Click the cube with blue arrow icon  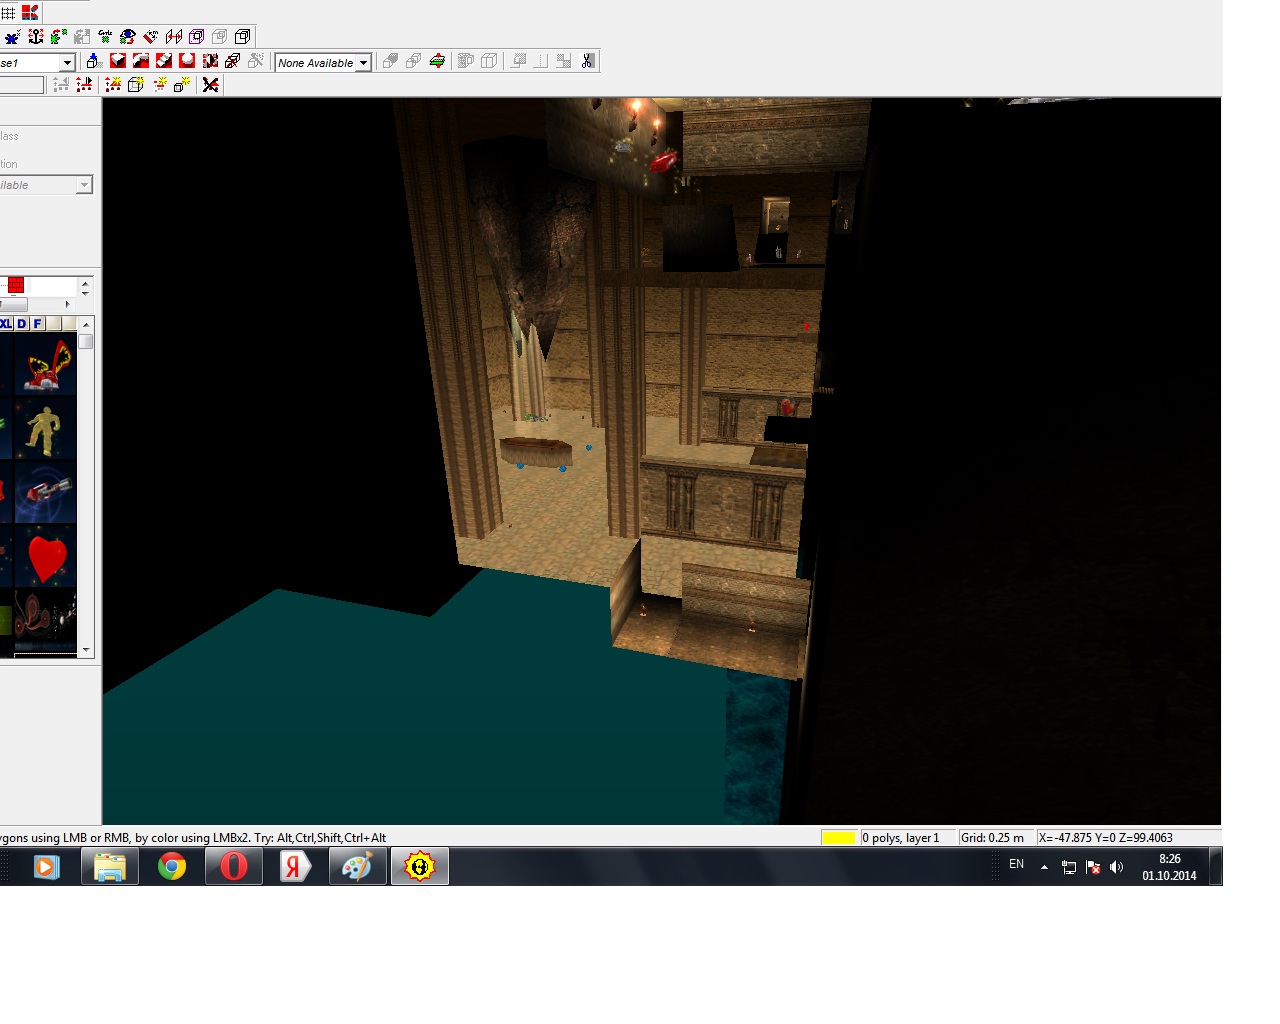click(94, 61)
